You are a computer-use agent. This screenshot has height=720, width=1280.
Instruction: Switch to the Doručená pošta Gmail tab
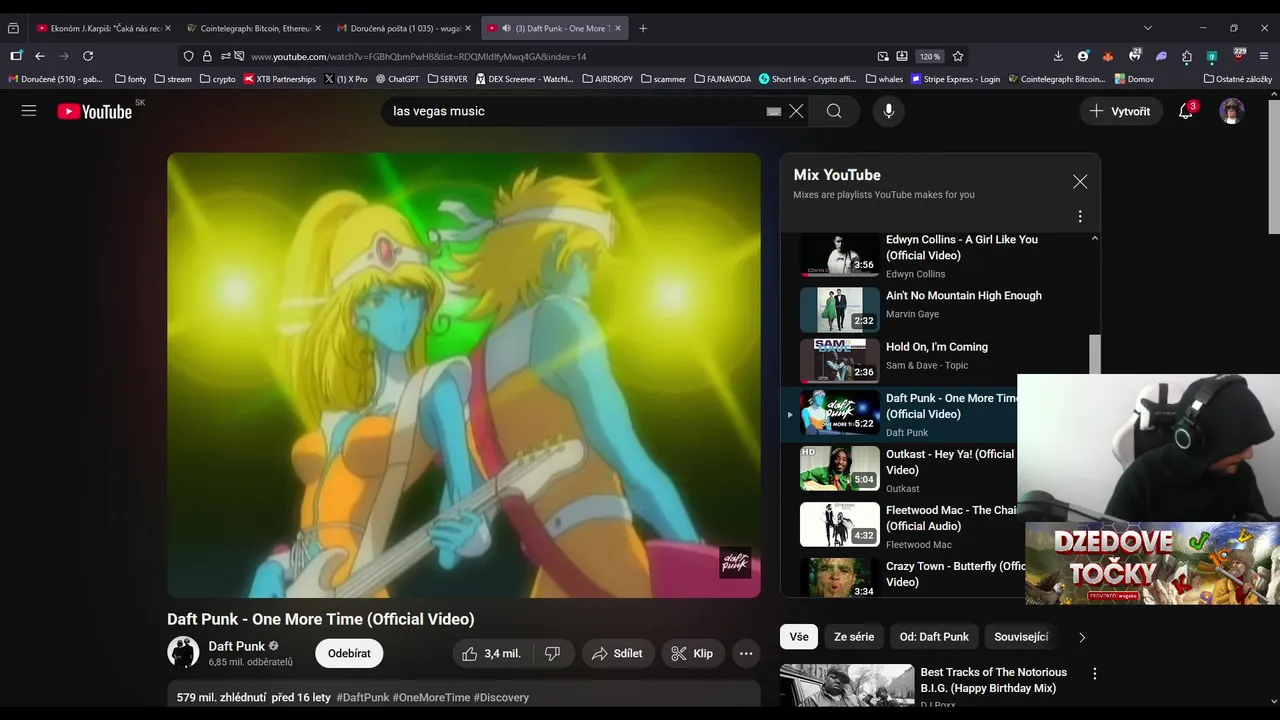coord(404,28)
